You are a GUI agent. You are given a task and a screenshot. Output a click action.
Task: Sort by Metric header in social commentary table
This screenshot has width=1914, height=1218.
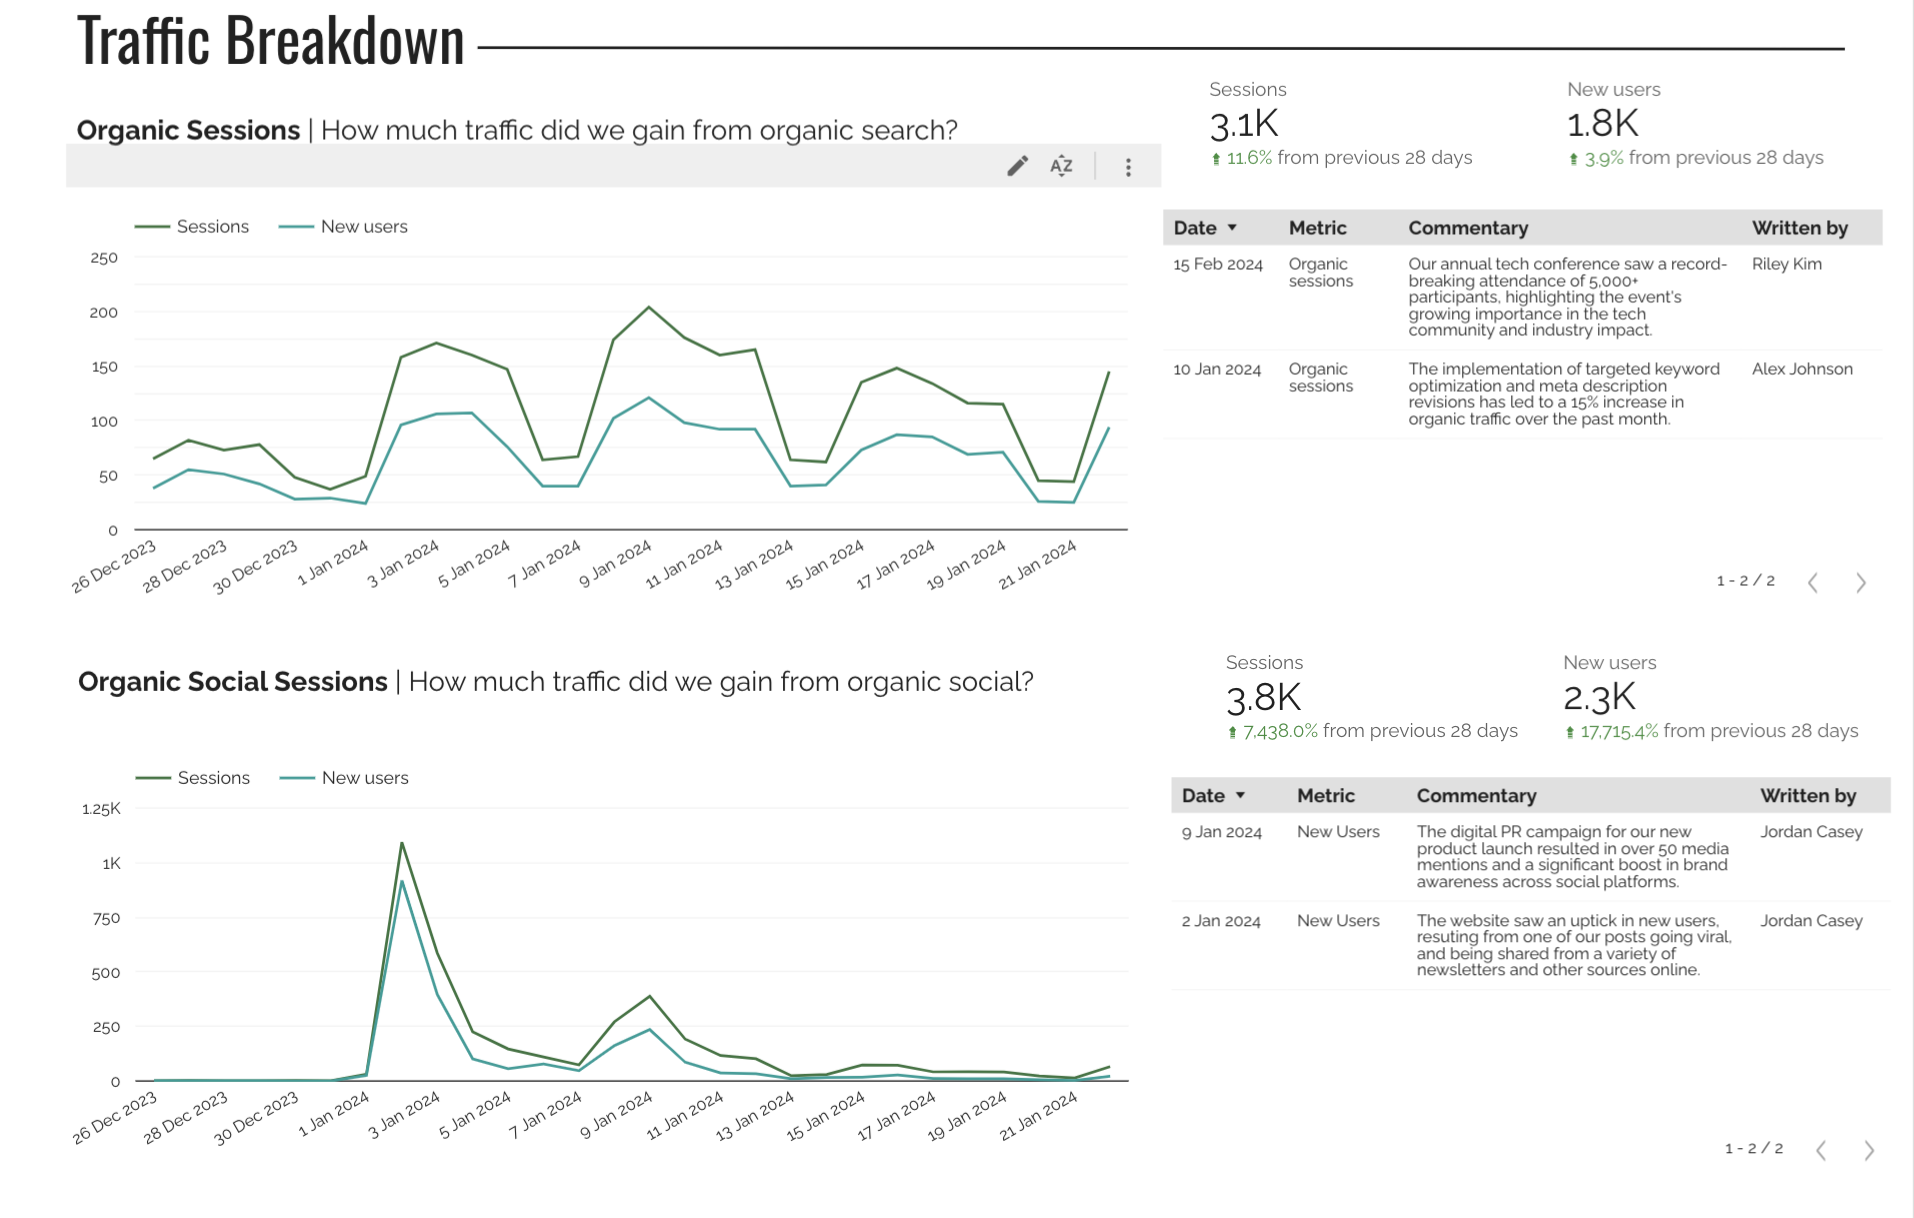(1325, 796)
